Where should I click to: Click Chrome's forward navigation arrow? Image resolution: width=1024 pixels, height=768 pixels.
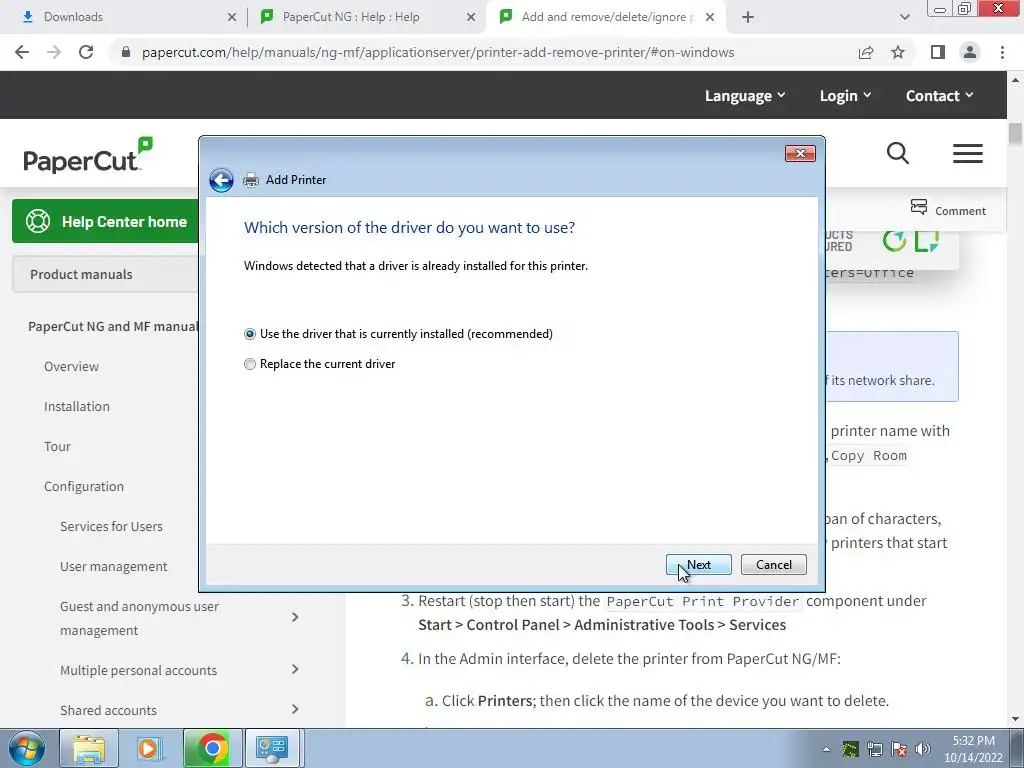click(54, 52)
